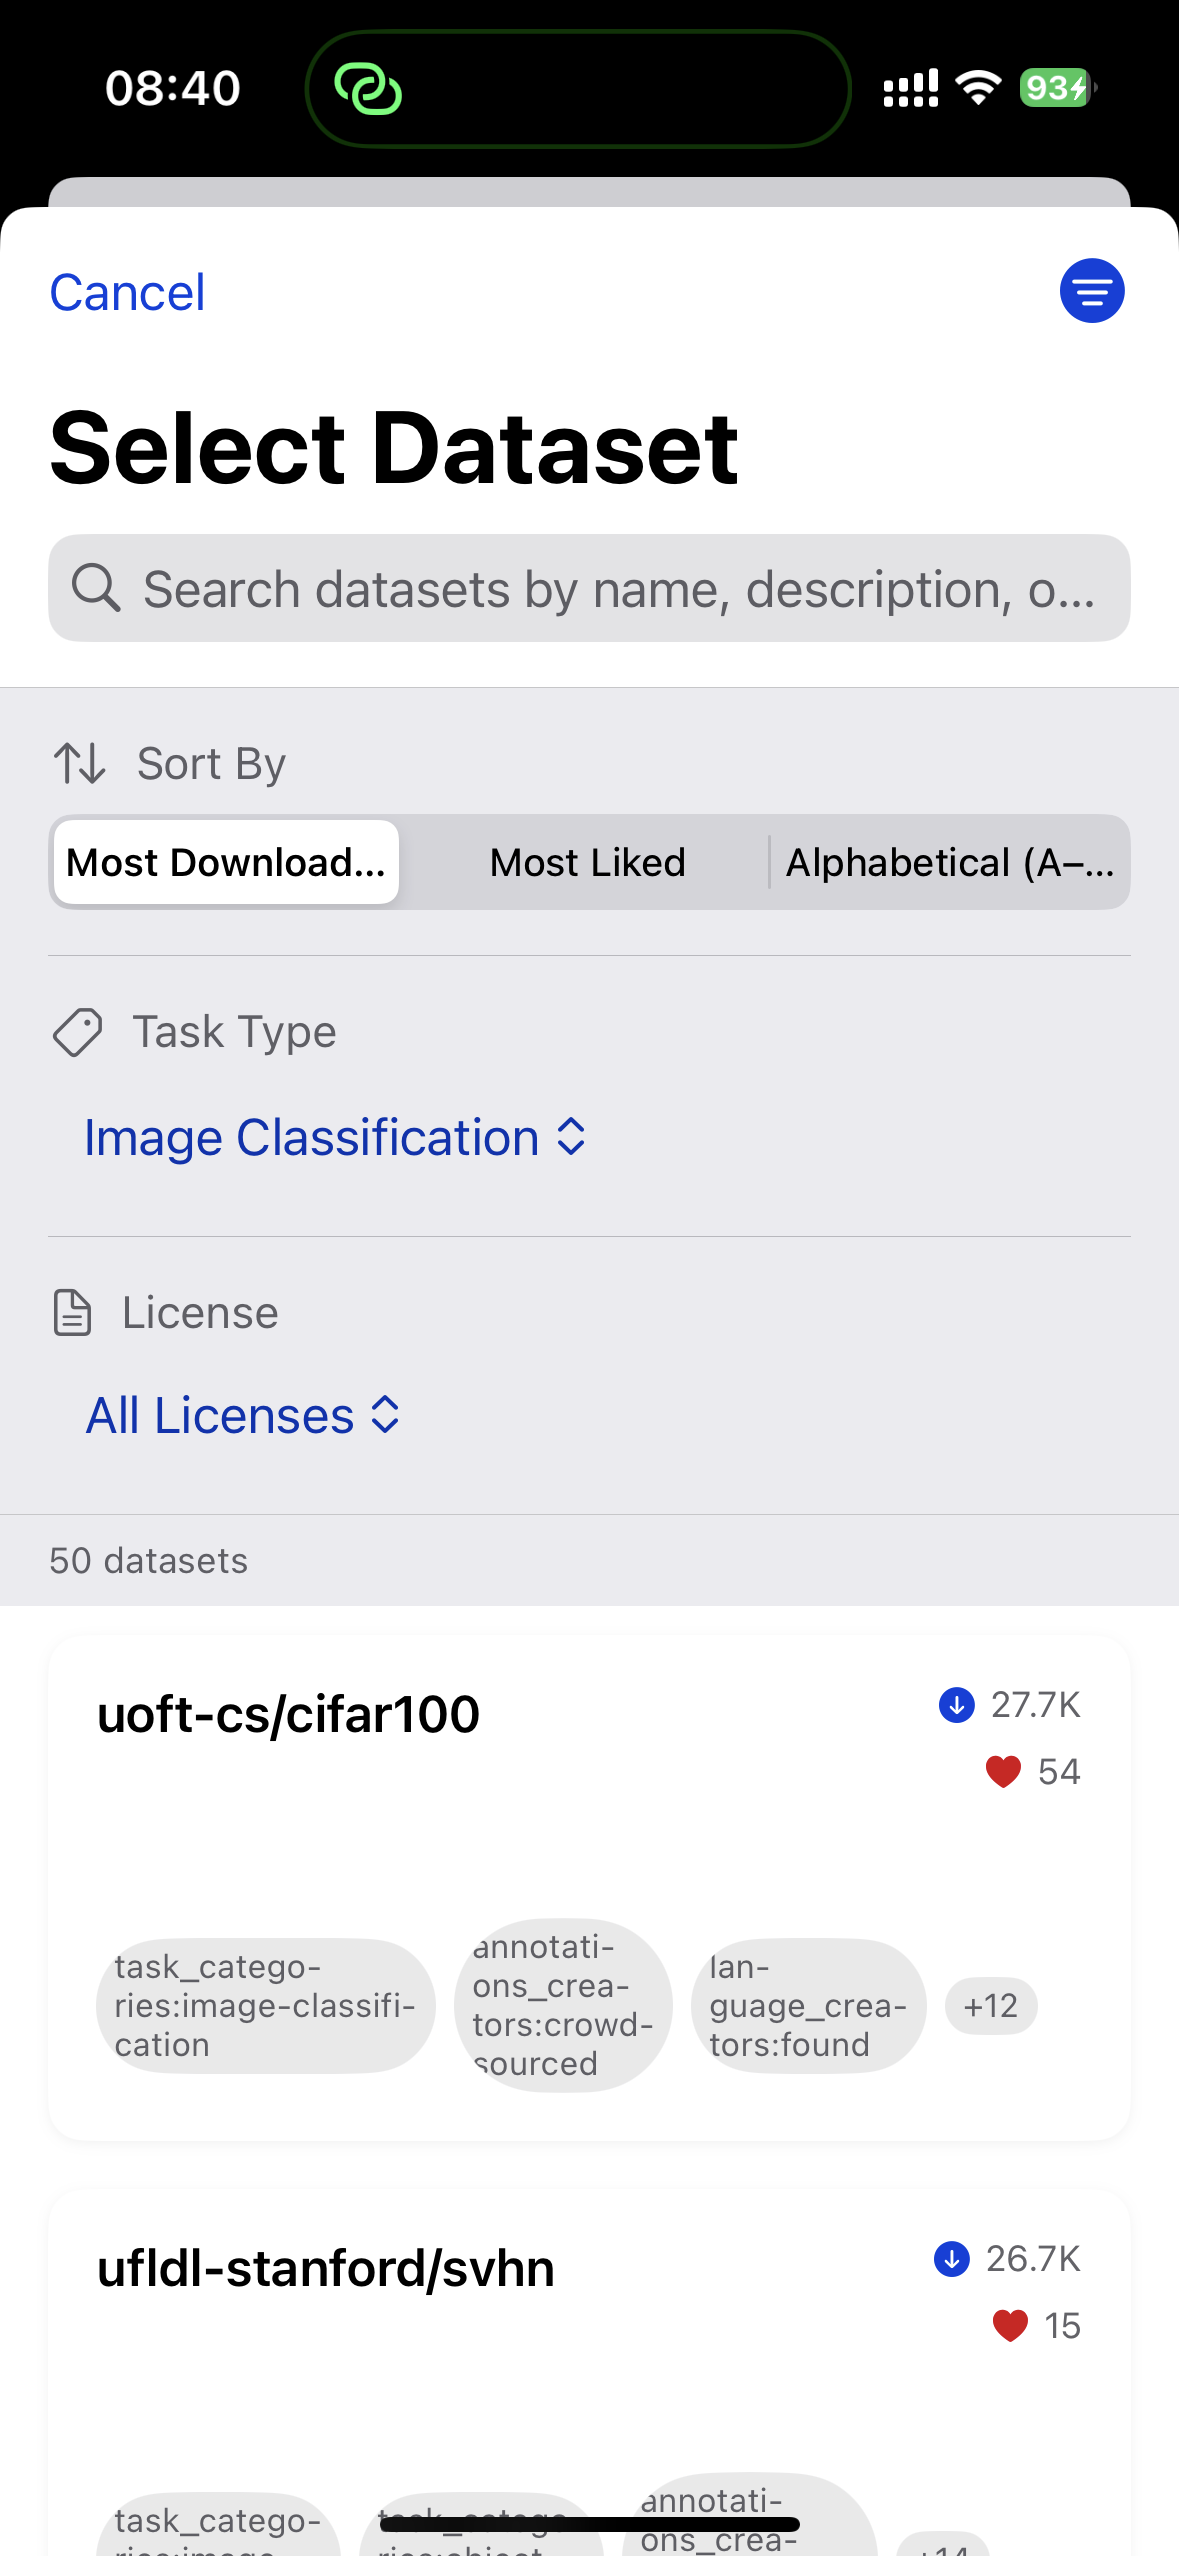Image resolution: width=1179 pixels, height=2556 pixels.
Task: Switch sorting to Most Liked
Action: (x=587, y=863)
